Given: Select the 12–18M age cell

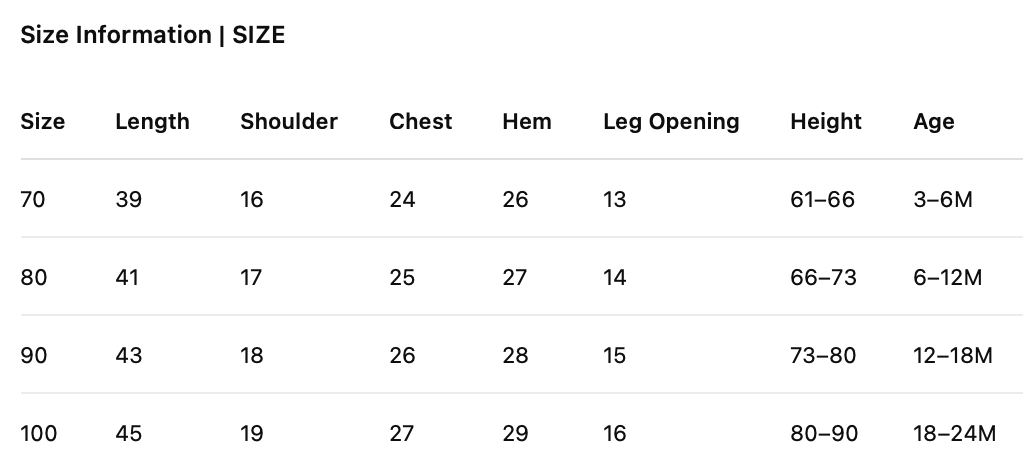Looking at the screenshot, I should click(x=952, y=355).
